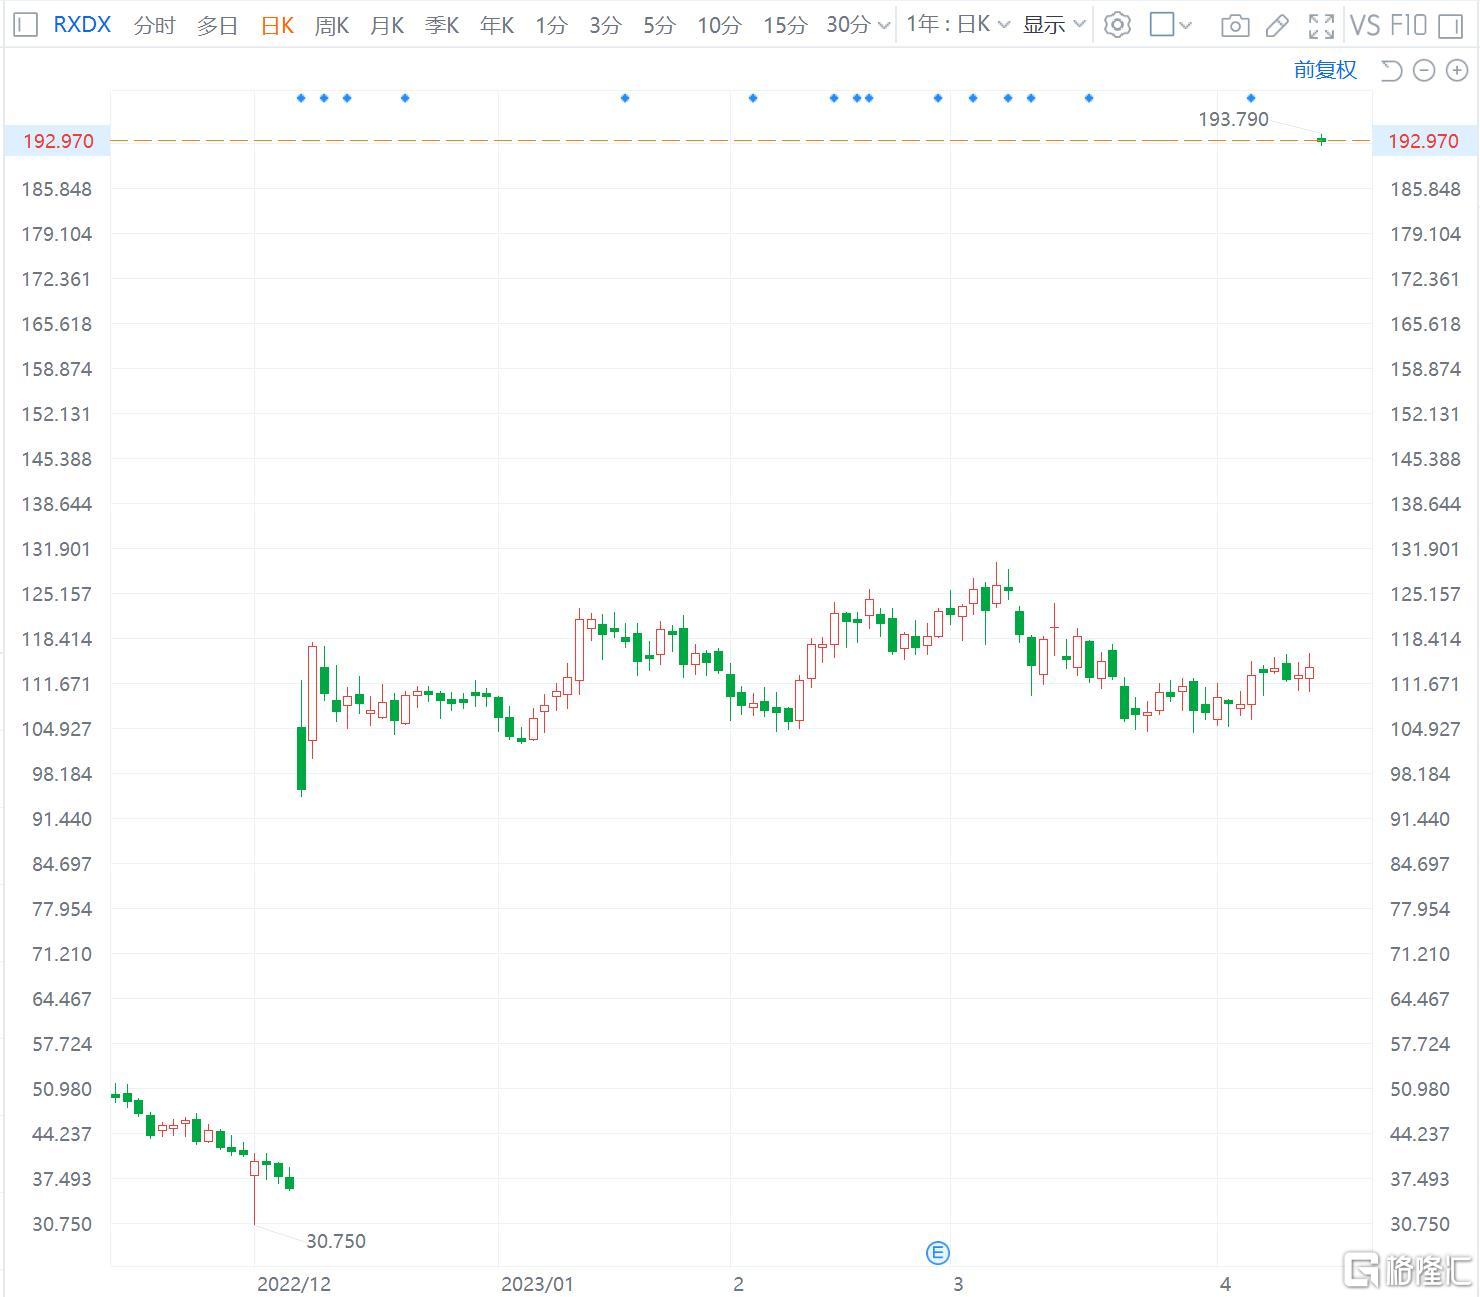The height and width of the screenshot is (1297, 1480).
Task: Click the RXDX ticker label
Action: click(81, 25)
